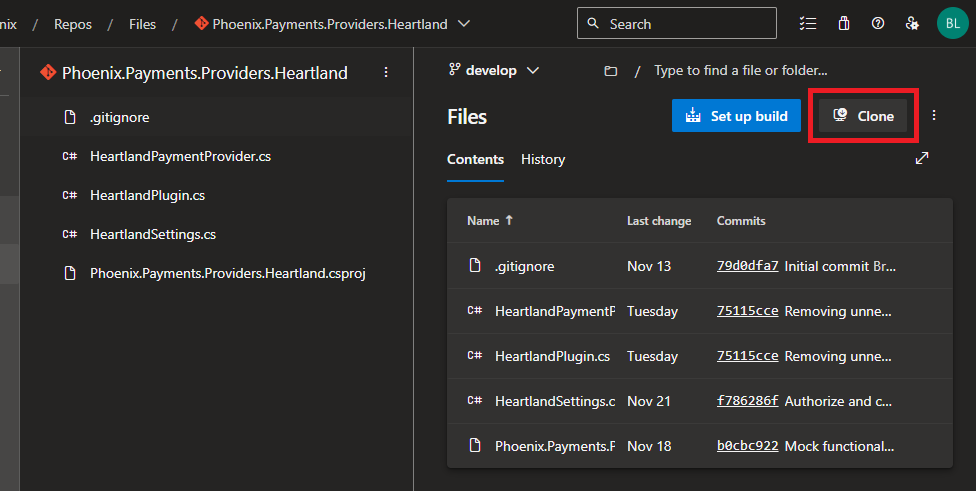Open commit 75115cce on the HeartlandPlugin.cs row

pyautogui.click(x=747, y=356)
